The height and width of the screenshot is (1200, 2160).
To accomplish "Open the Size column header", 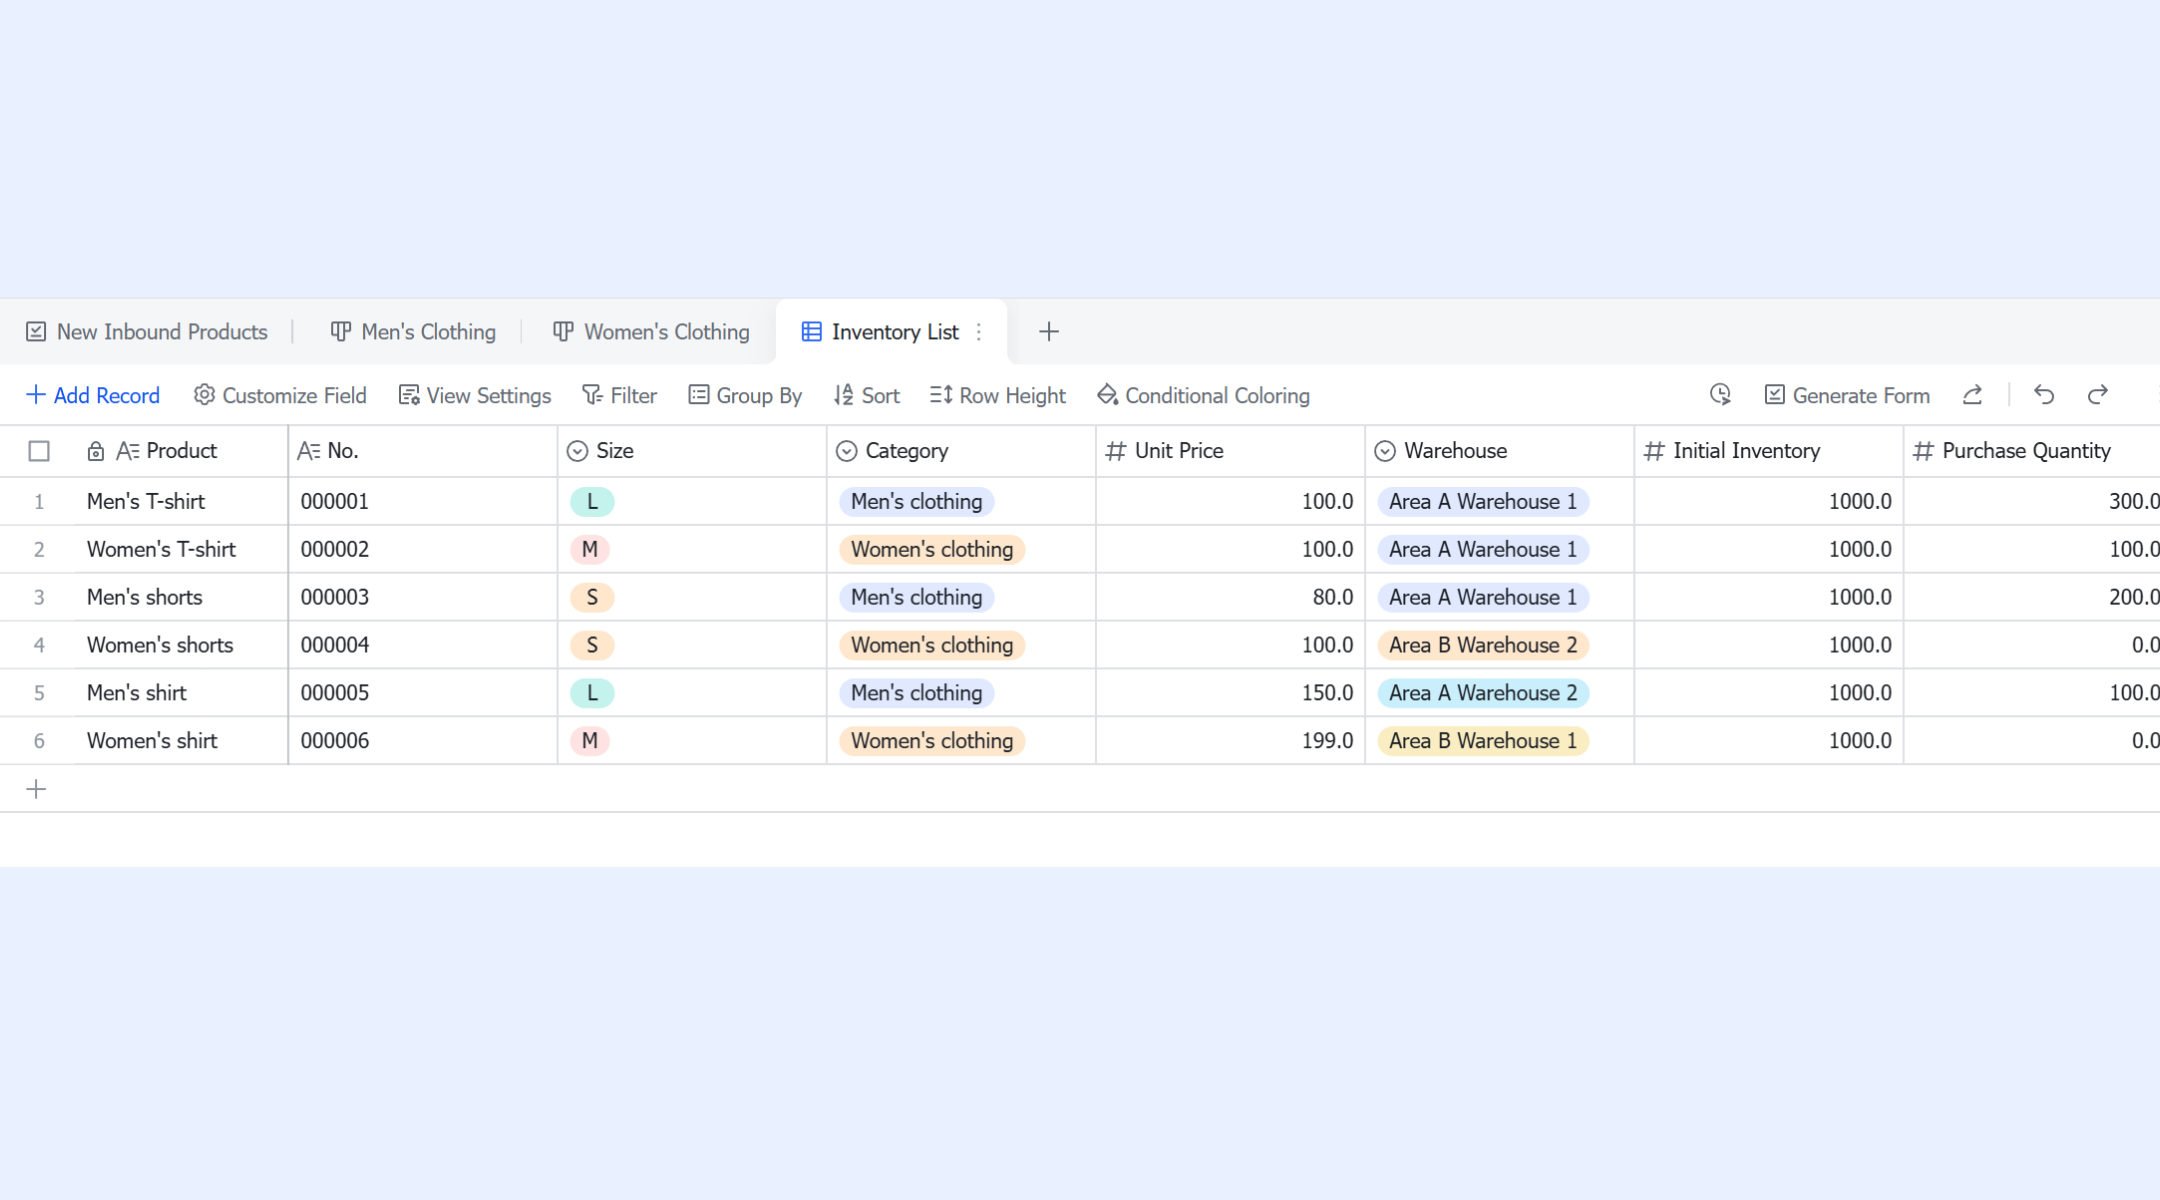I will [x=692, y=451].
